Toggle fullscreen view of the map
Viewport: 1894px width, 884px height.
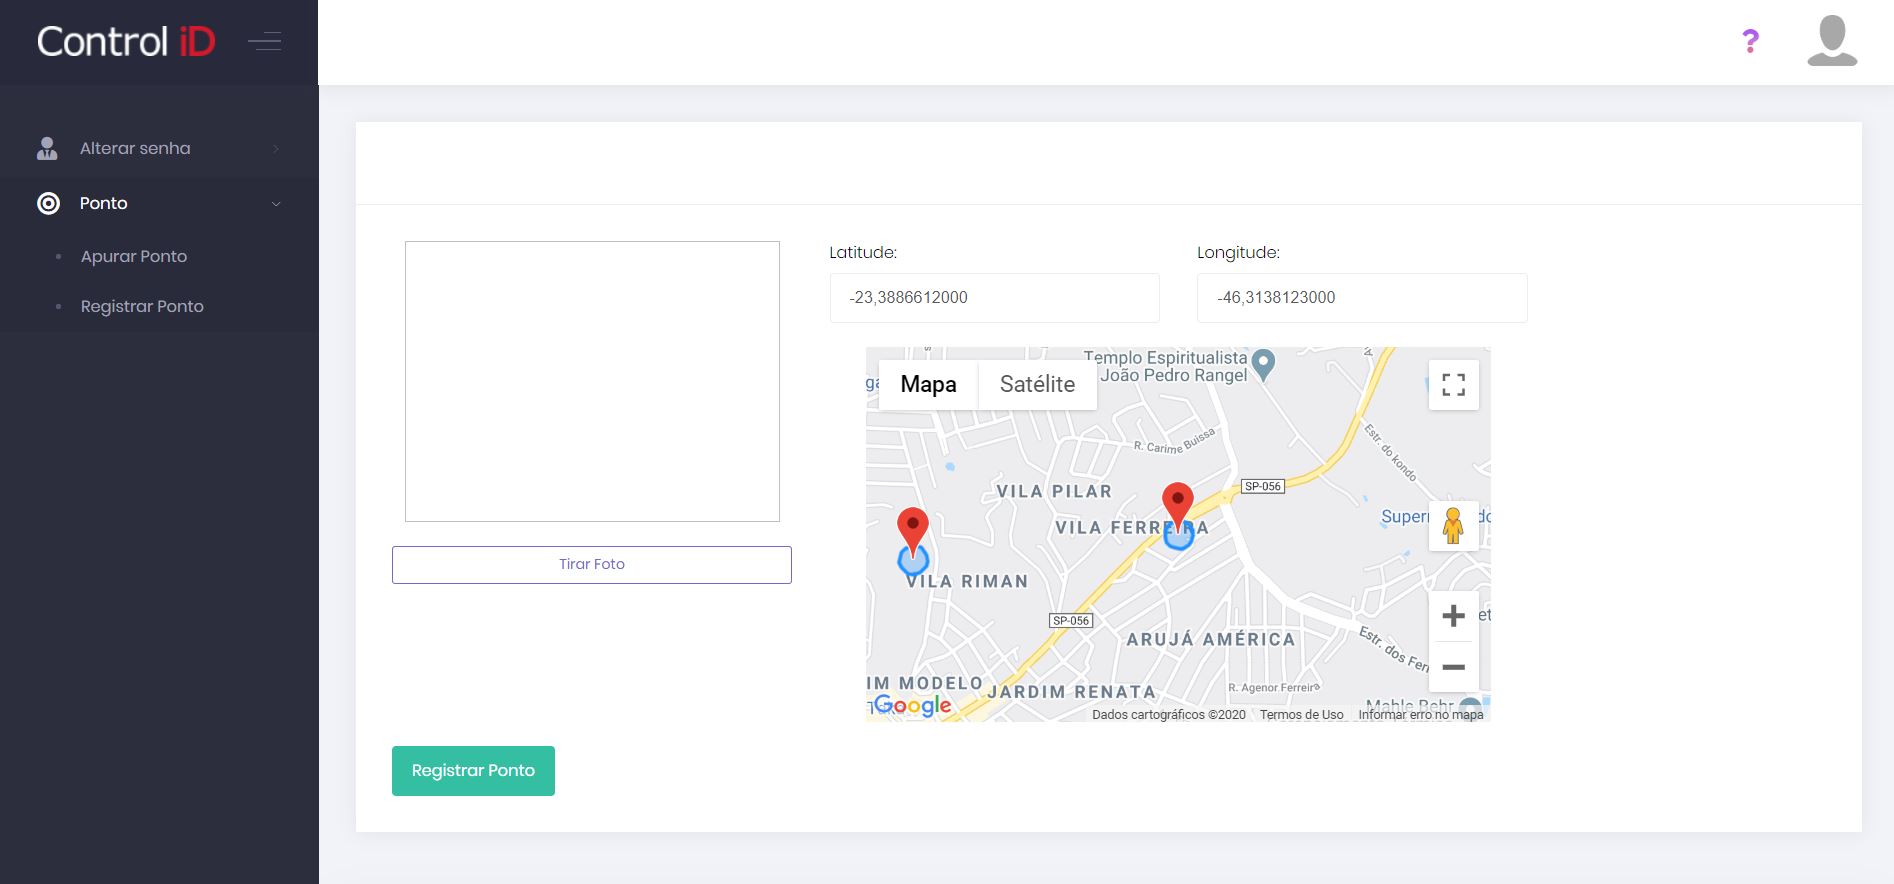pyautogui.click(x=1454, y=384)
